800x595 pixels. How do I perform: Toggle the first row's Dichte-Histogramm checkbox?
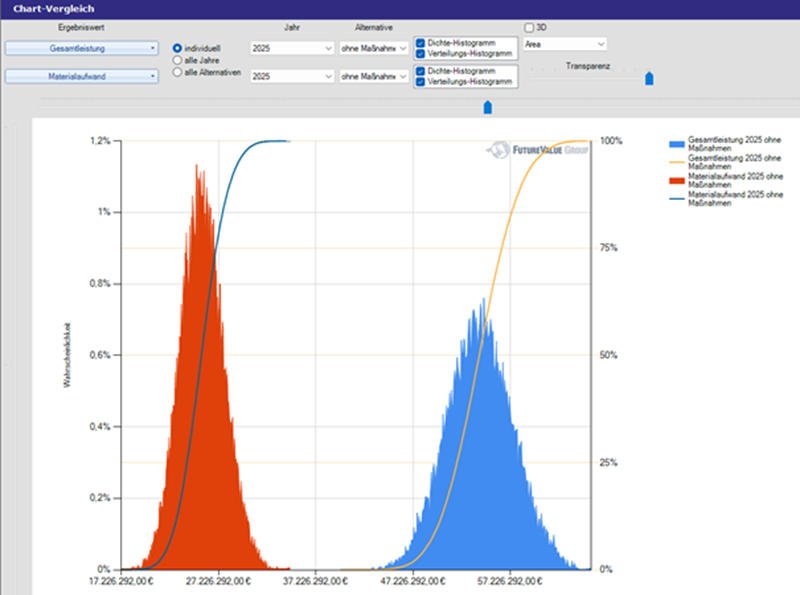pos(420,43)
